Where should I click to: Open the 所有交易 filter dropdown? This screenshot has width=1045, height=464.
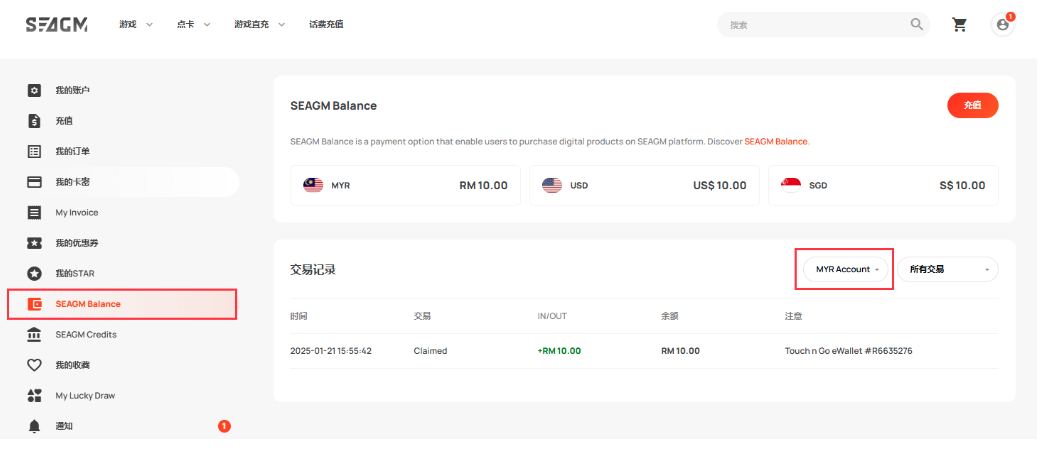tap(947, 269)
